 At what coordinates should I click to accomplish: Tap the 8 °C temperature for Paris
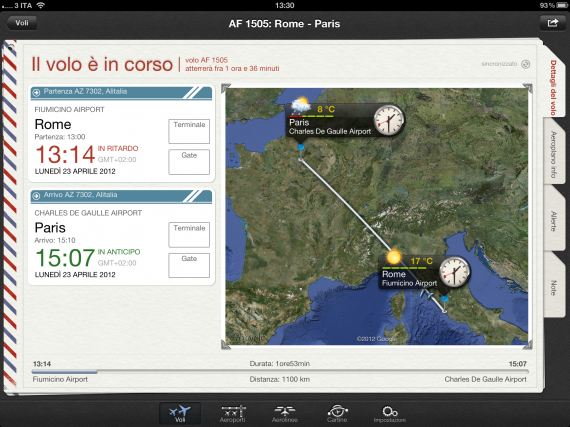(x=326, y=109)
